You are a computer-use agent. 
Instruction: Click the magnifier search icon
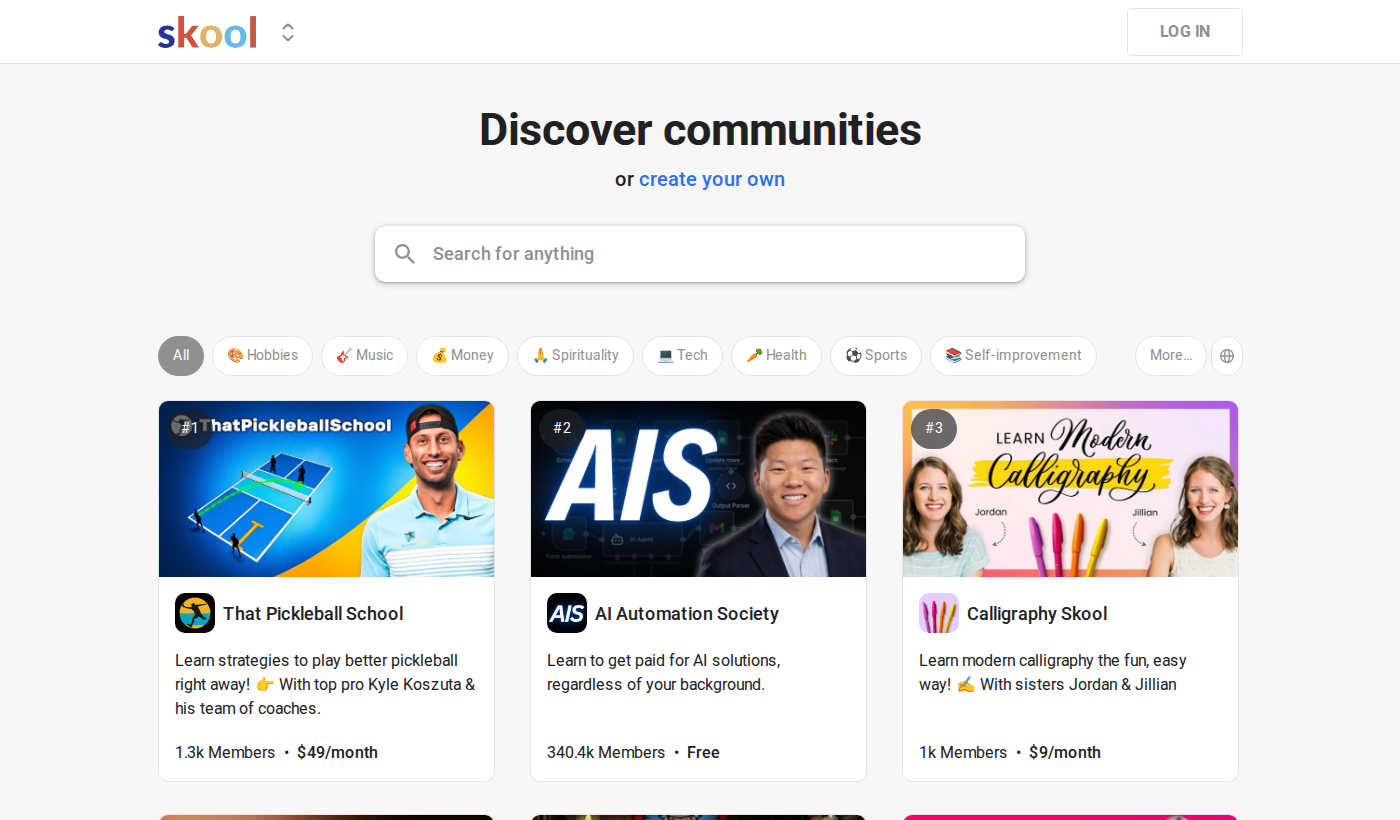(x=405, y=254)
